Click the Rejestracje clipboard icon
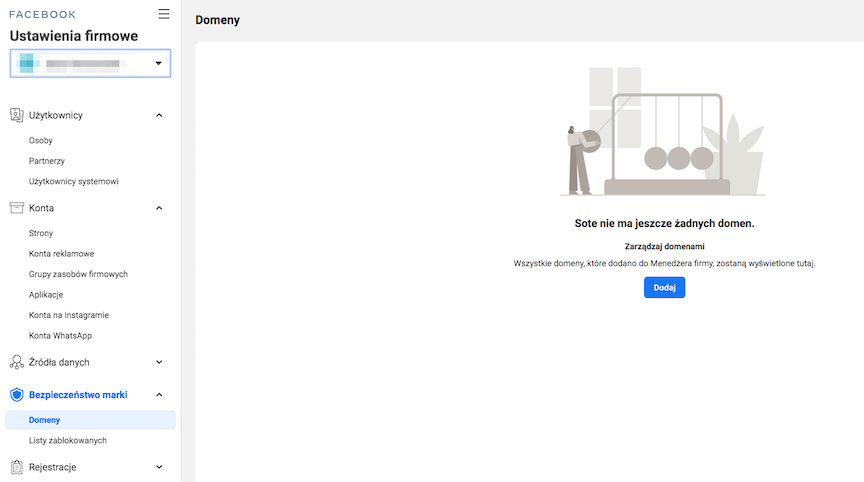864x482 pixels. 16,467
